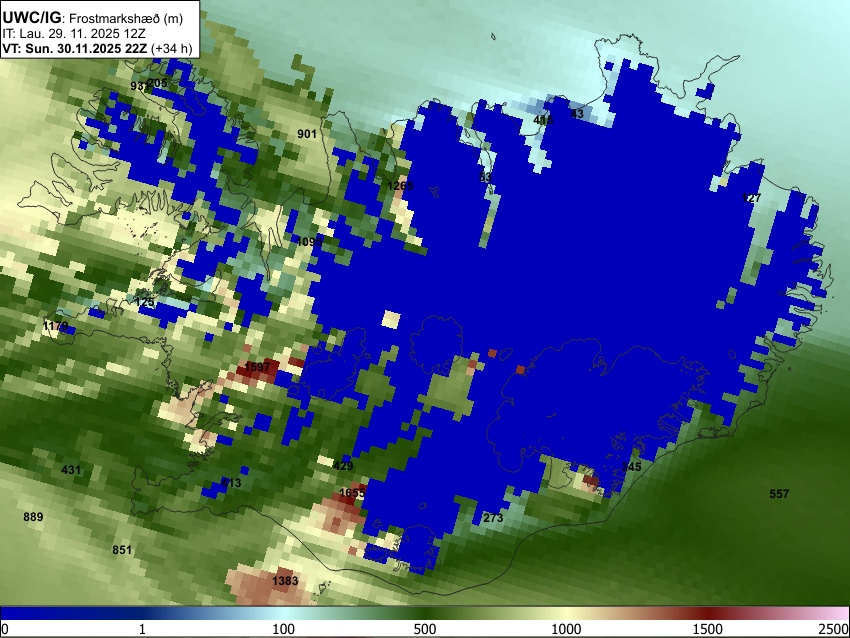The height and width of the screenshot is (638, 850).
Task: Pick the 1179 label on the west coast
Action: 55,326
